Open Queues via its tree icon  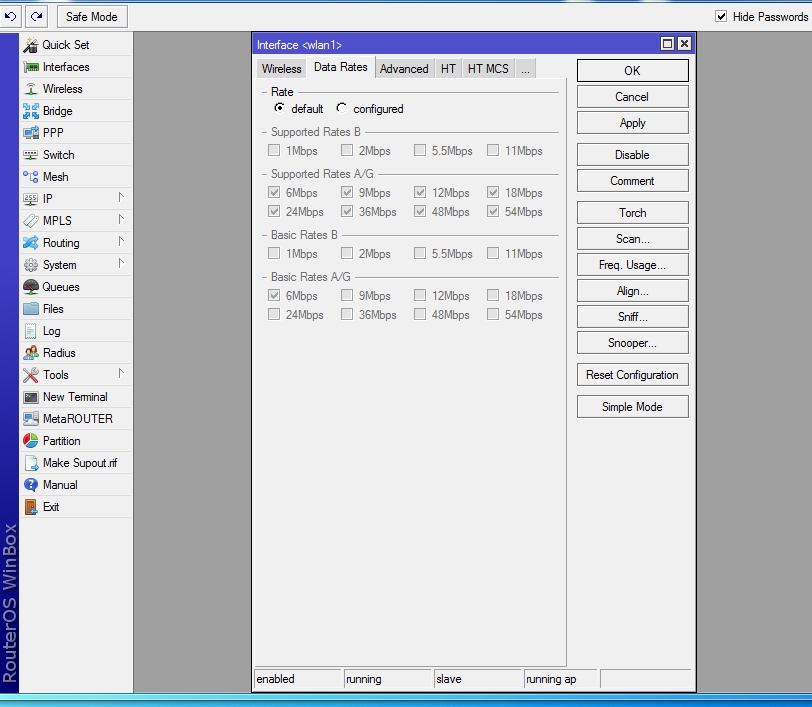(31, 287)
